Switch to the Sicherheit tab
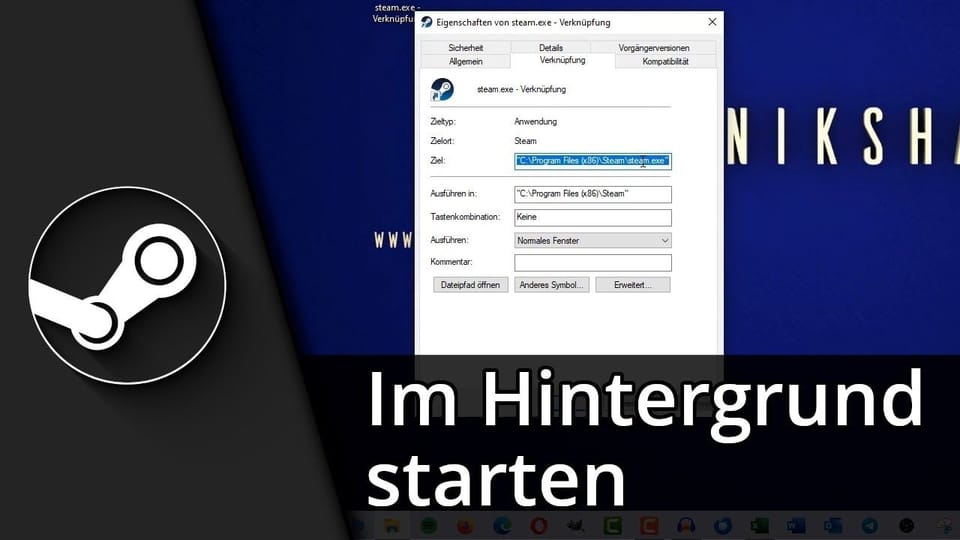The width and height of the screenshot is (960, 540). coord(465,47)
